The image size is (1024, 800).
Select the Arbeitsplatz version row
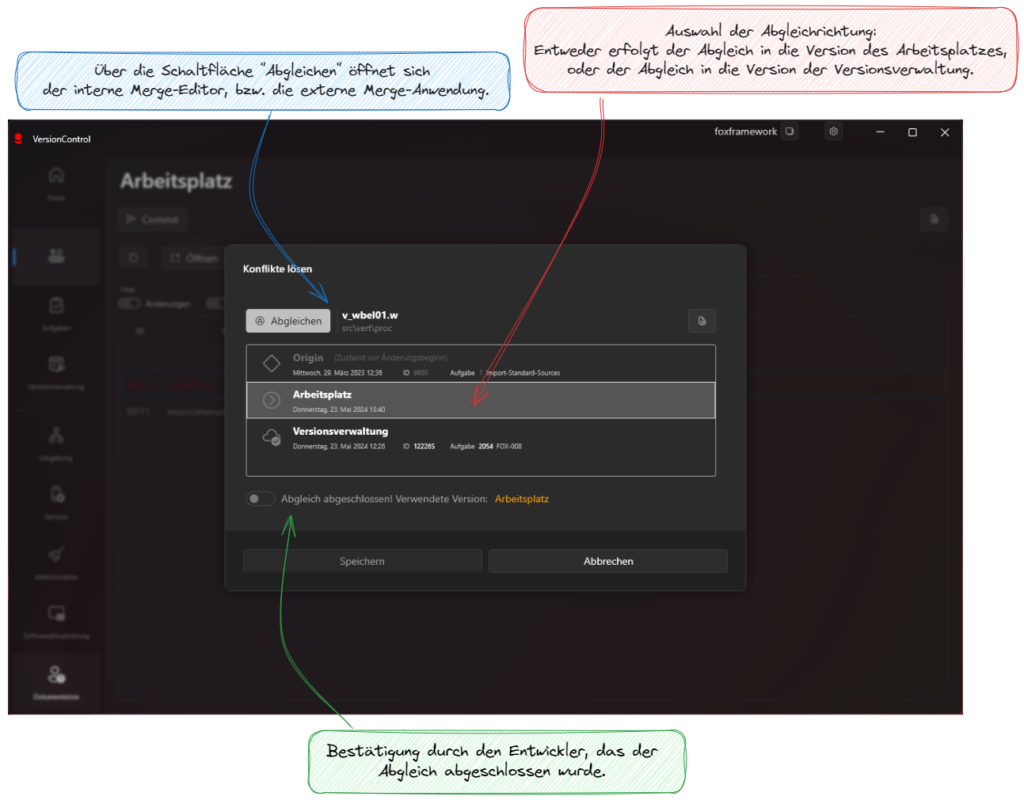pos(480,400)
